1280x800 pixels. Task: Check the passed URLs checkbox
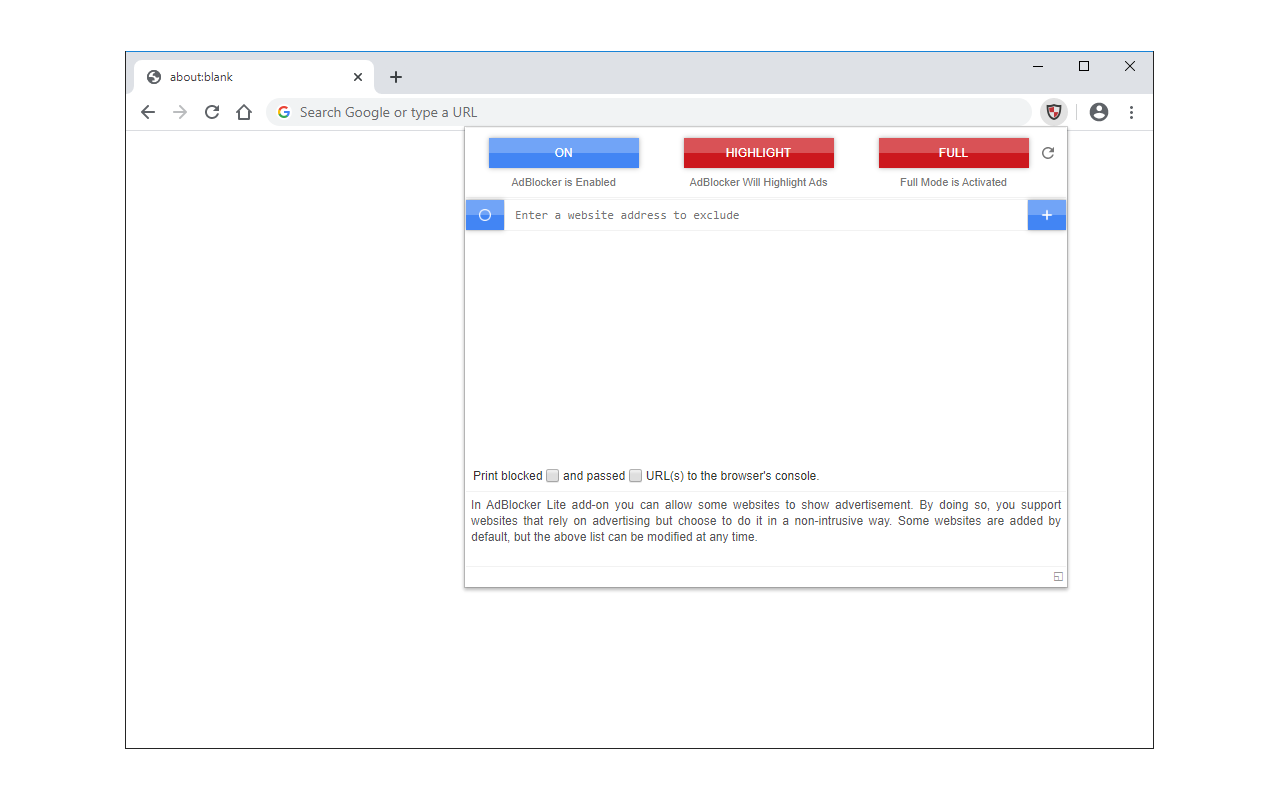pyautogui.click(x=635, y=475)
